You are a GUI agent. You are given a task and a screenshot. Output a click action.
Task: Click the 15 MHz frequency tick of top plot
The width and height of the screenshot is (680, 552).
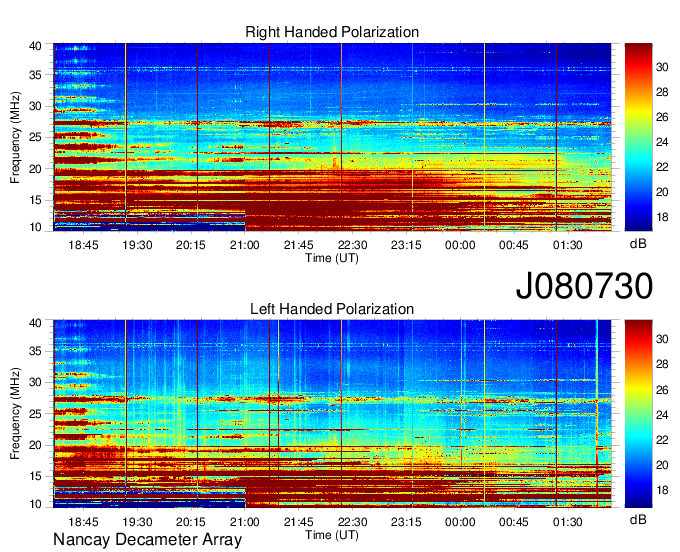click(x=35, y=200)
